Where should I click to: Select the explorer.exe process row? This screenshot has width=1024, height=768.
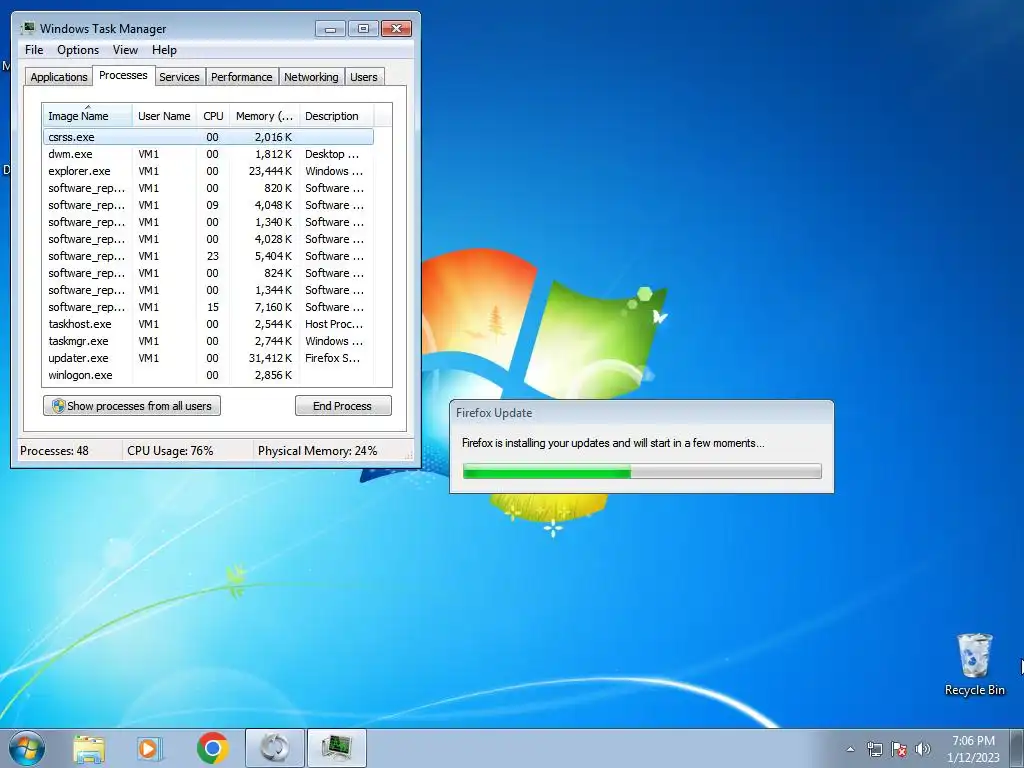click(x=208, y=171)
